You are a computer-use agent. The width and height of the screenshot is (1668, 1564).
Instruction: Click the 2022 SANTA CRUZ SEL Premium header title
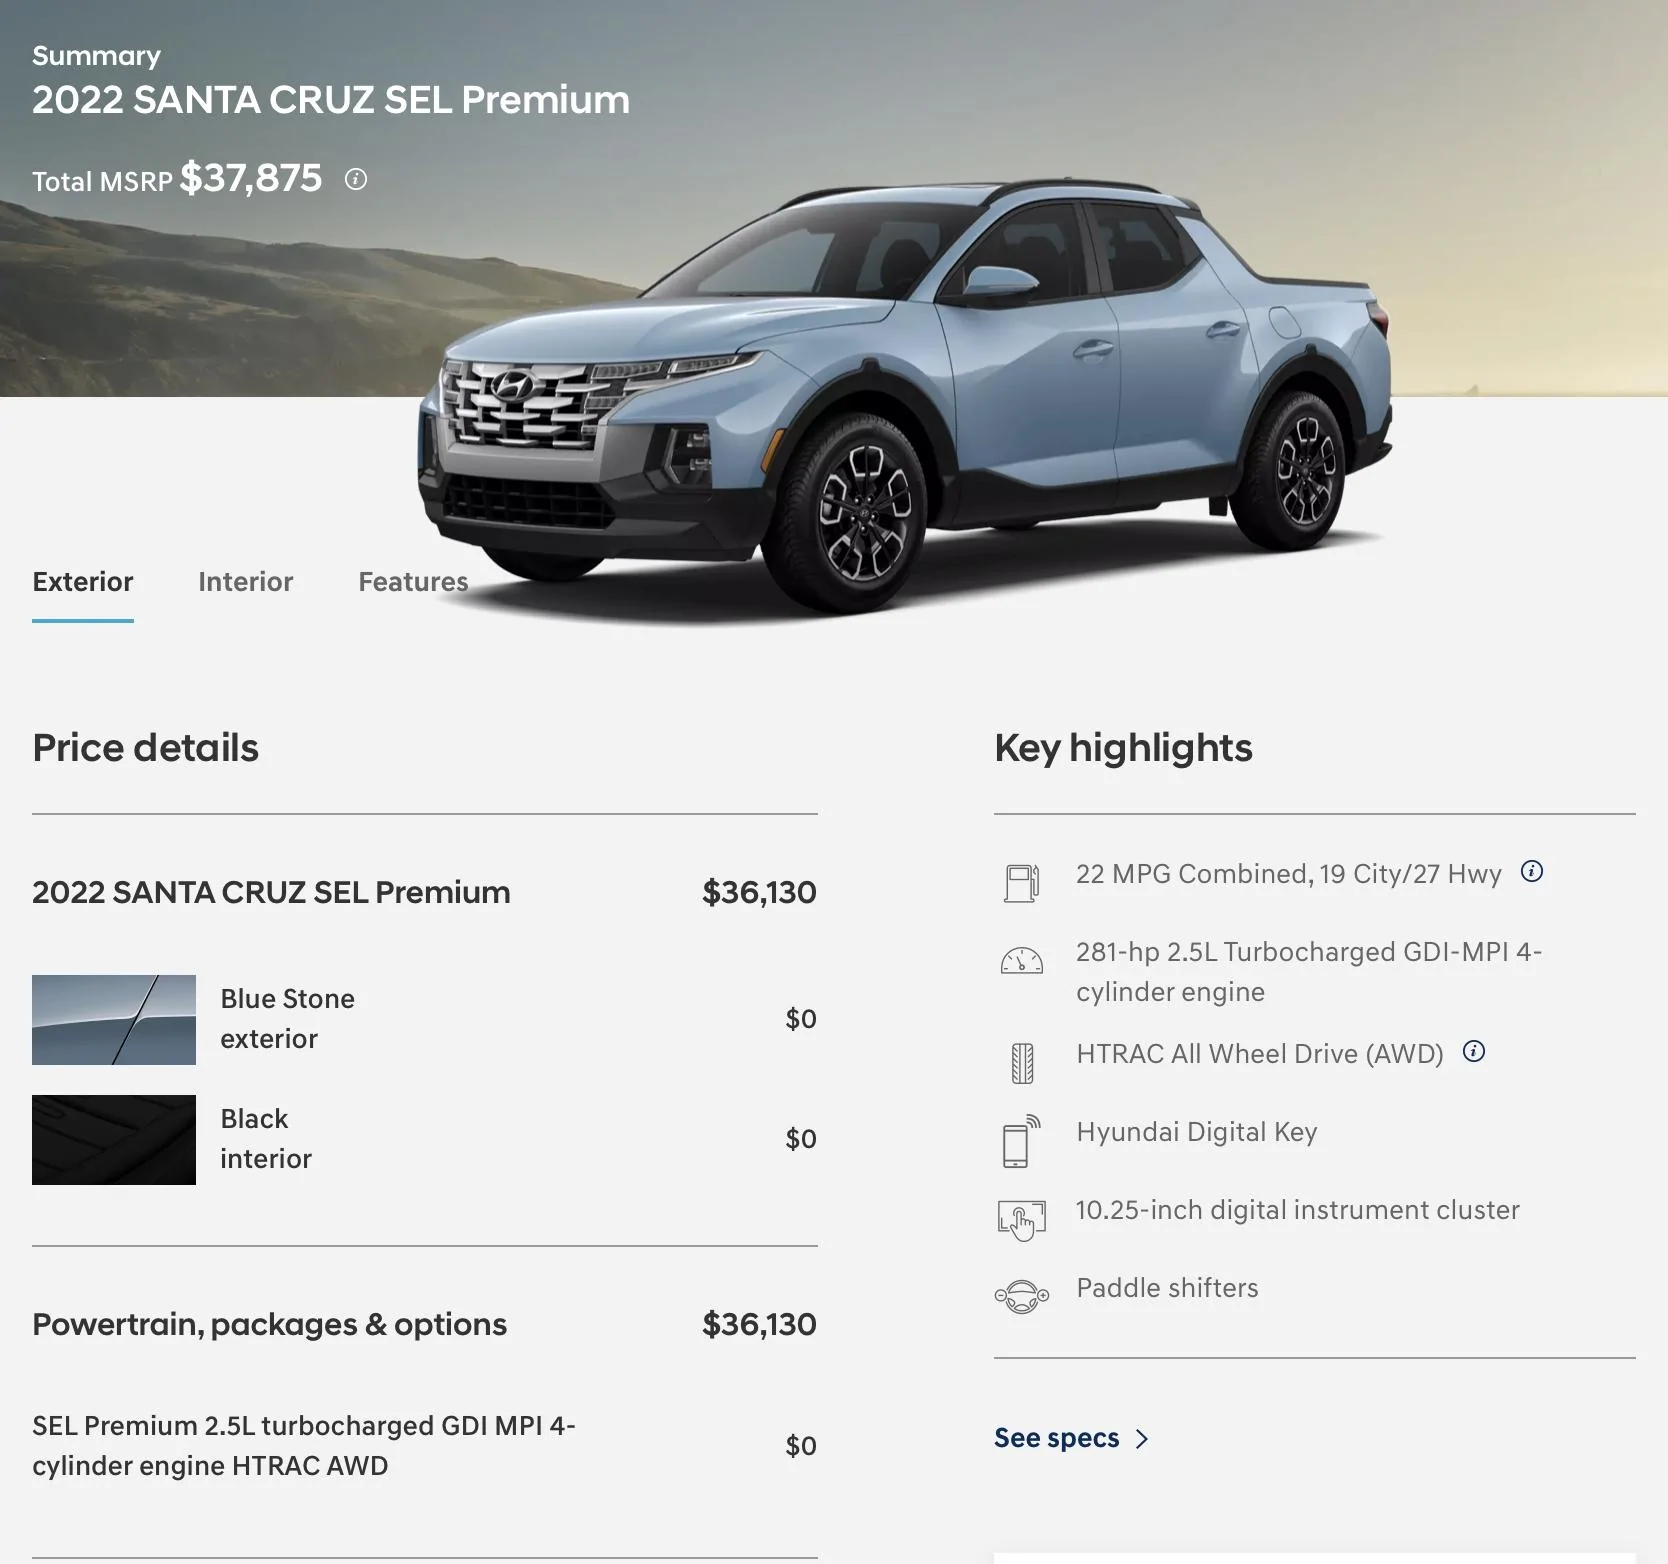pos(331,100)
